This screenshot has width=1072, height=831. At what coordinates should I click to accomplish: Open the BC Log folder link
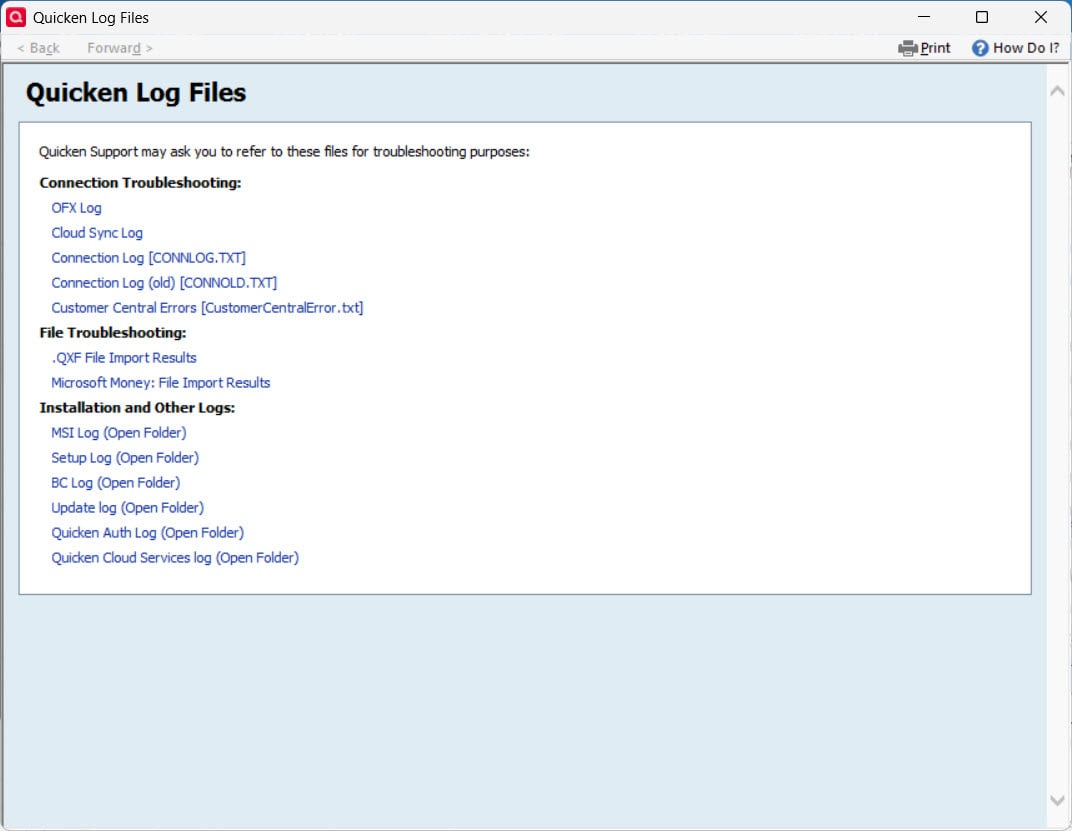coord(116,483)
